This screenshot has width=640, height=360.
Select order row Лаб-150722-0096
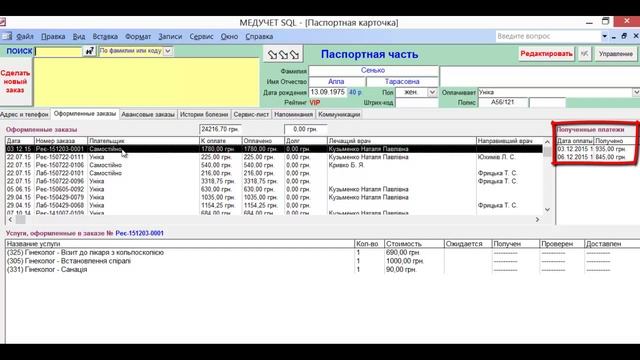pos(274,181)
